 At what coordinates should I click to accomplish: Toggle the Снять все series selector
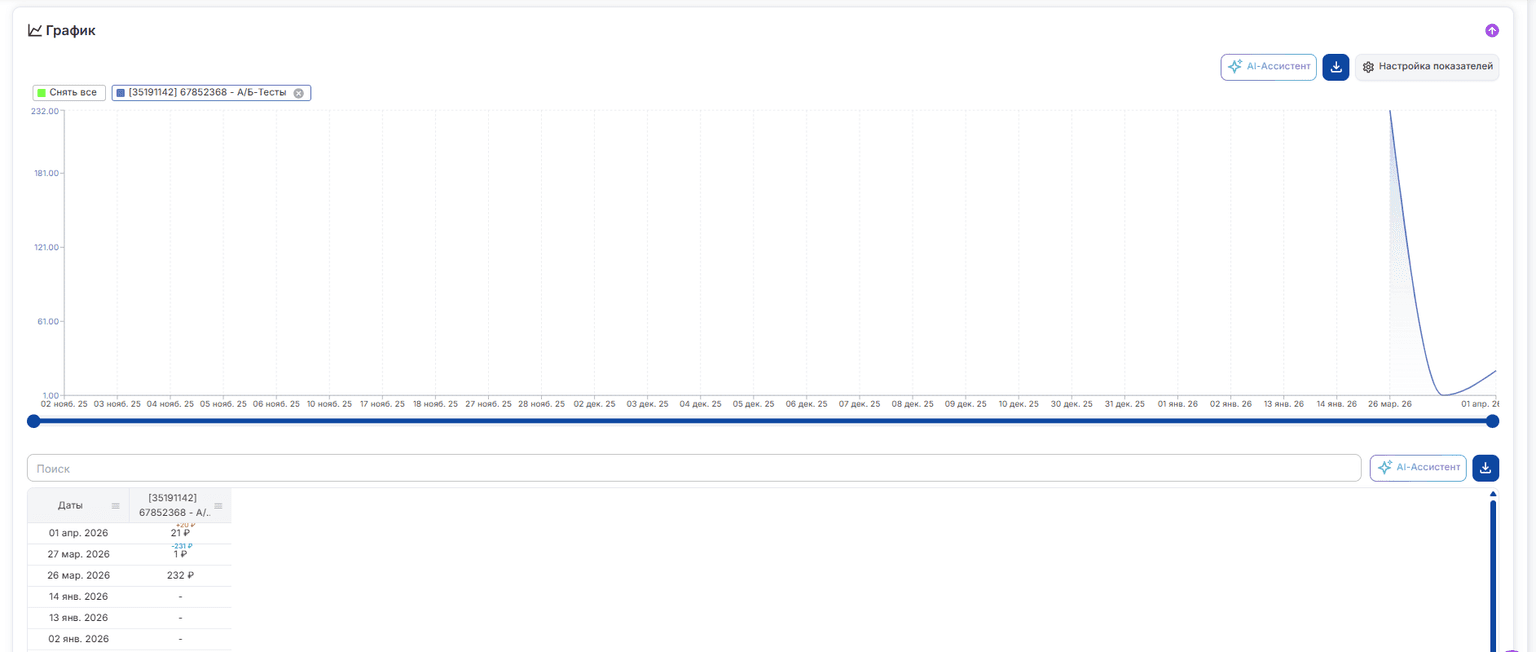[68, 93]
